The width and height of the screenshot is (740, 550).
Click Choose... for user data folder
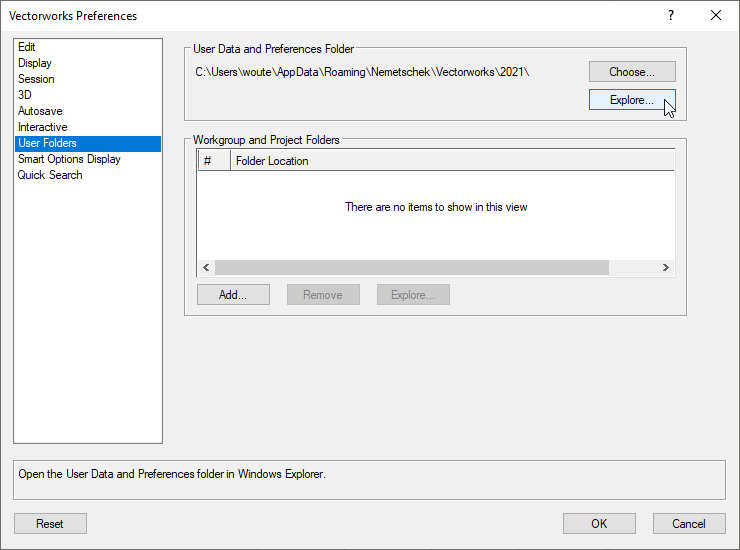(x=632, y=72)
